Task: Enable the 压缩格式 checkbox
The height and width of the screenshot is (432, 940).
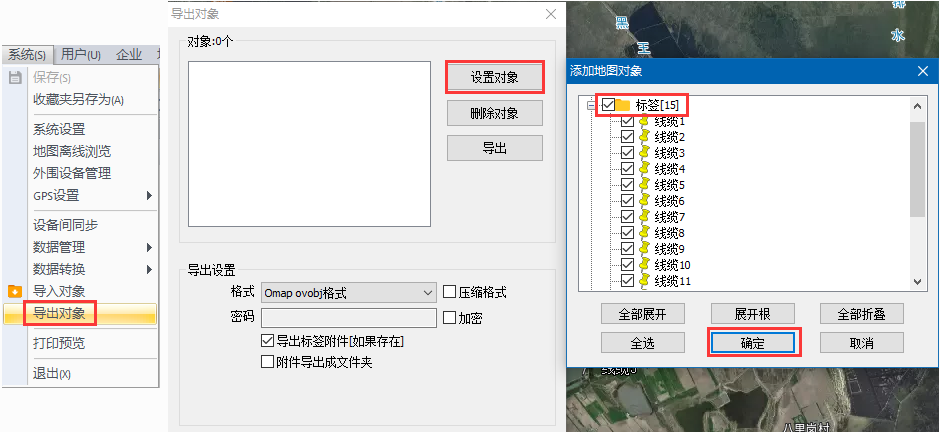Action: 450,293
